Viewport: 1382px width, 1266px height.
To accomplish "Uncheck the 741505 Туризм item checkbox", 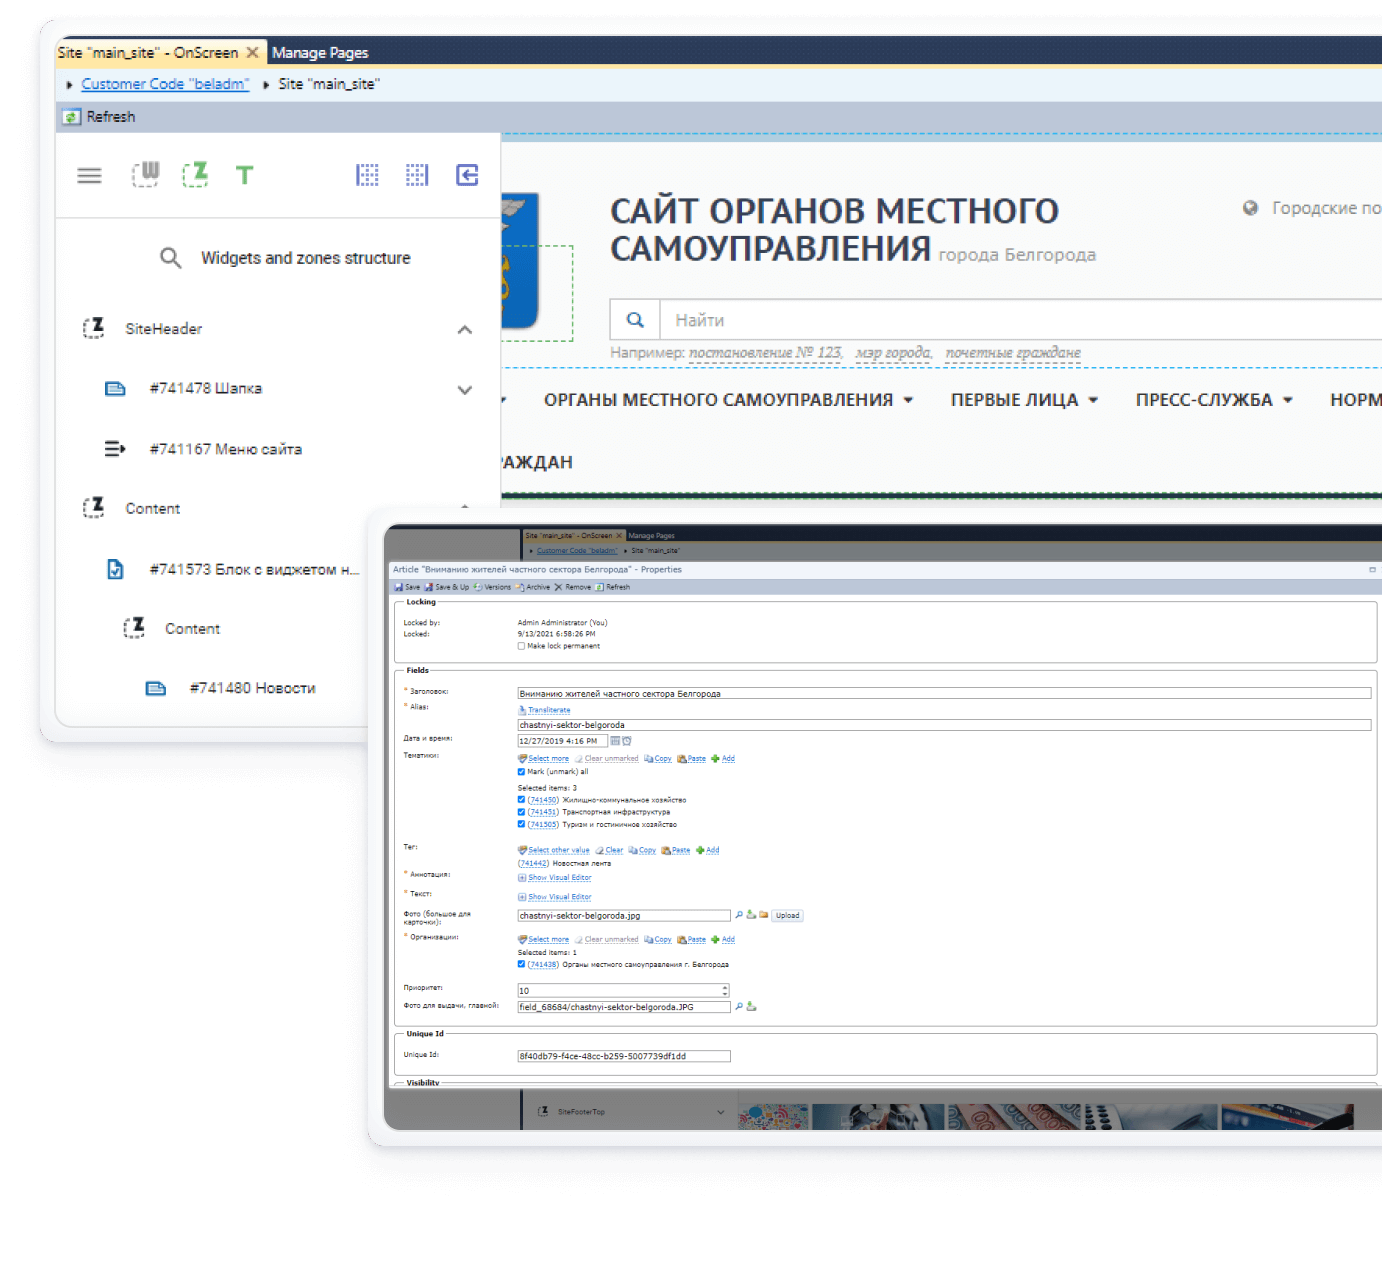I will point(521,824).
